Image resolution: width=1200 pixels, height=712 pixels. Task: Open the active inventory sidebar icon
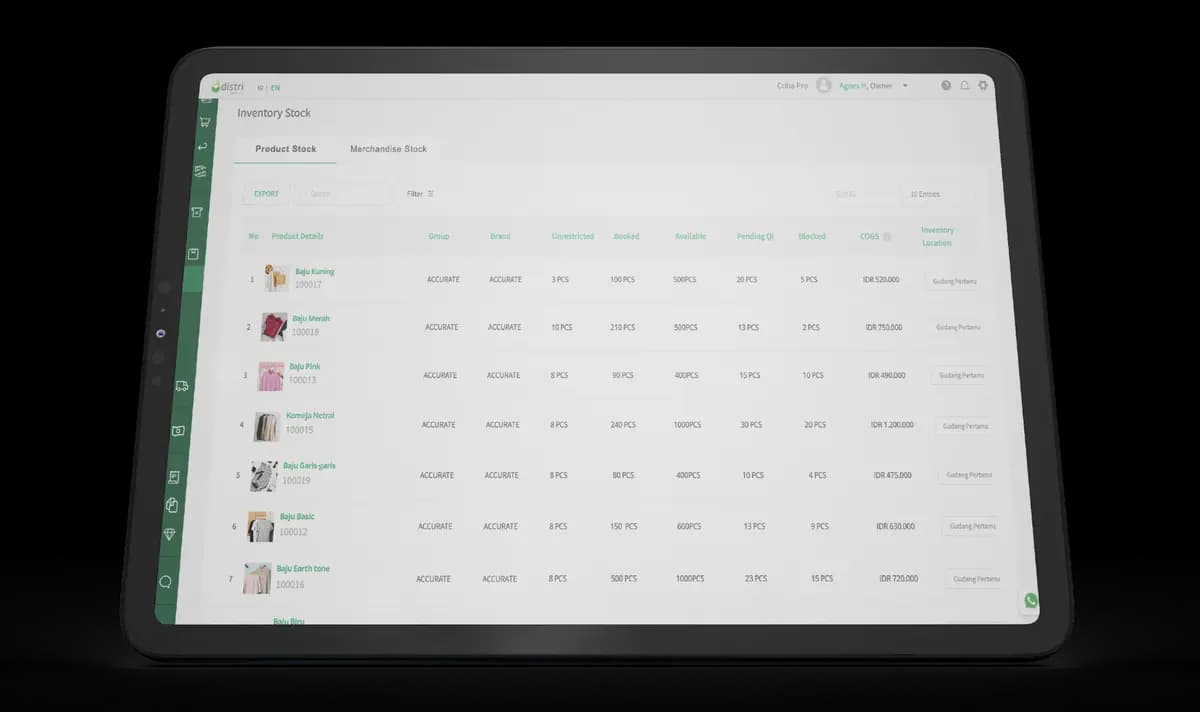(194, 254)
